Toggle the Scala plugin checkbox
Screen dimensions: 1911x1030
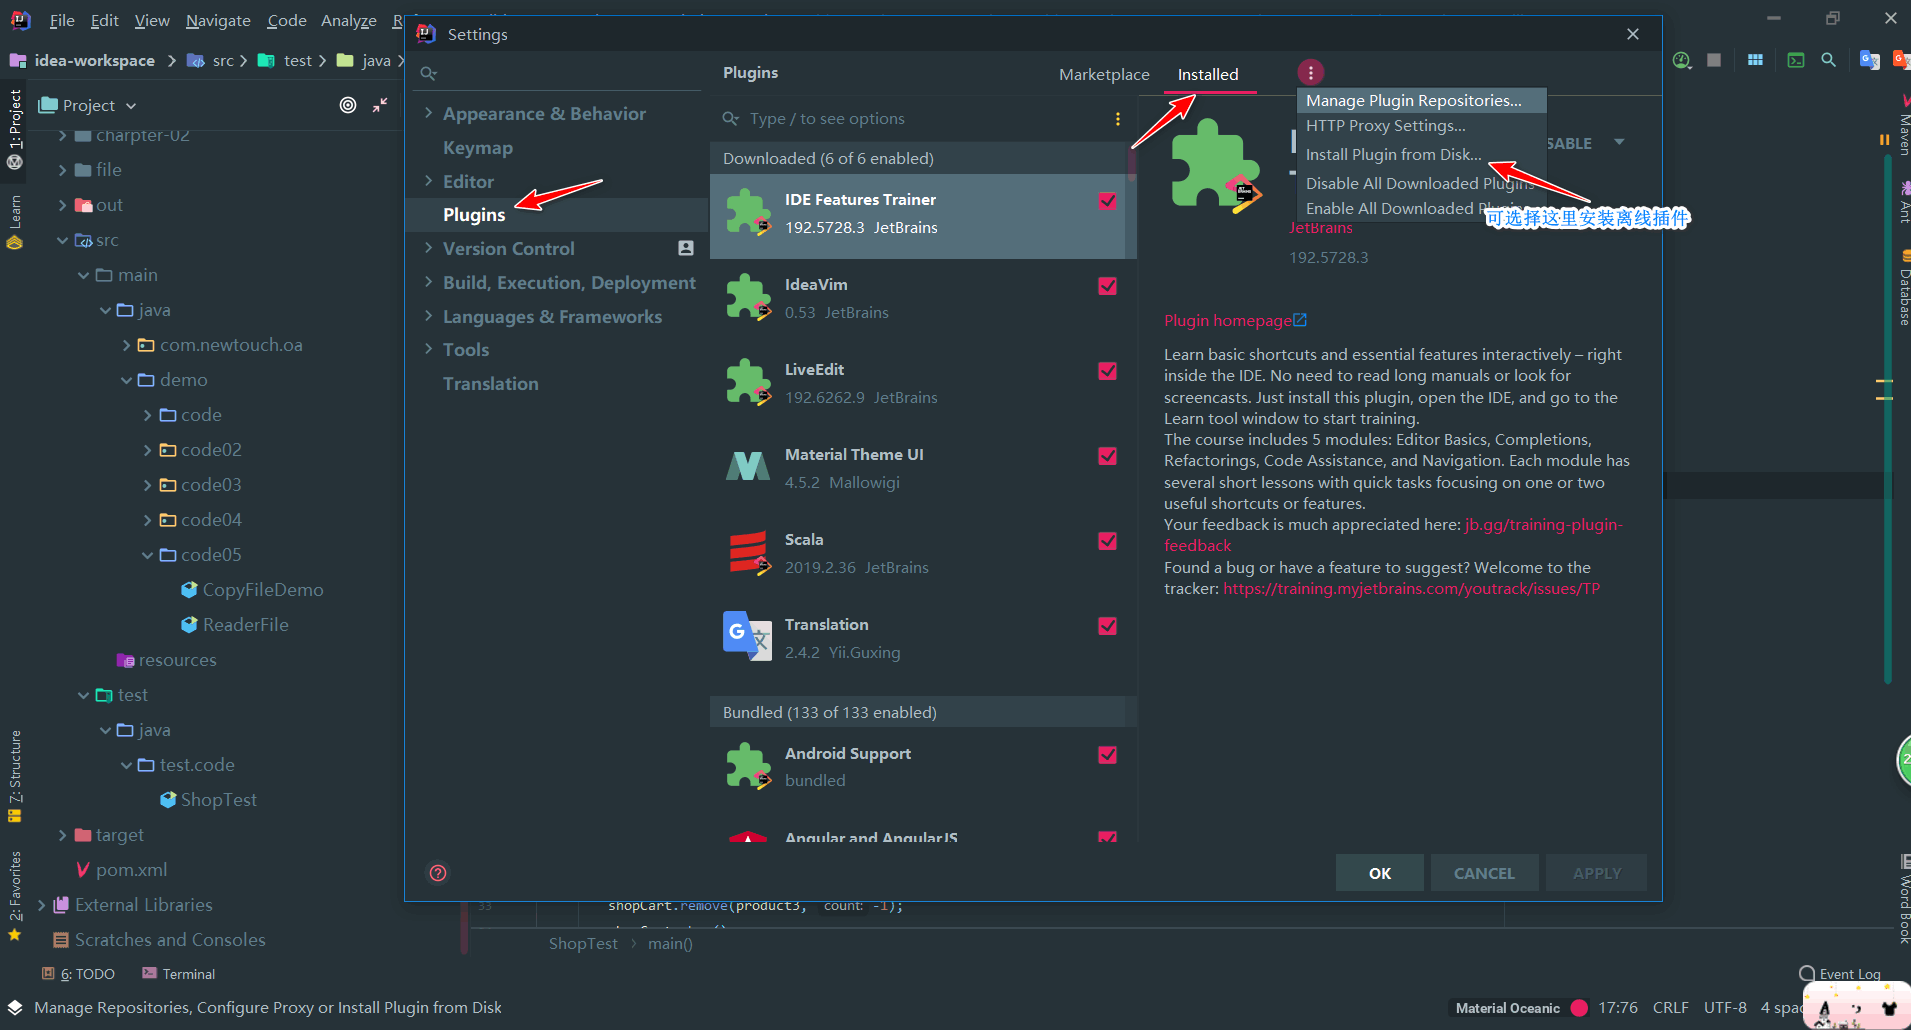click(1107, 541)
